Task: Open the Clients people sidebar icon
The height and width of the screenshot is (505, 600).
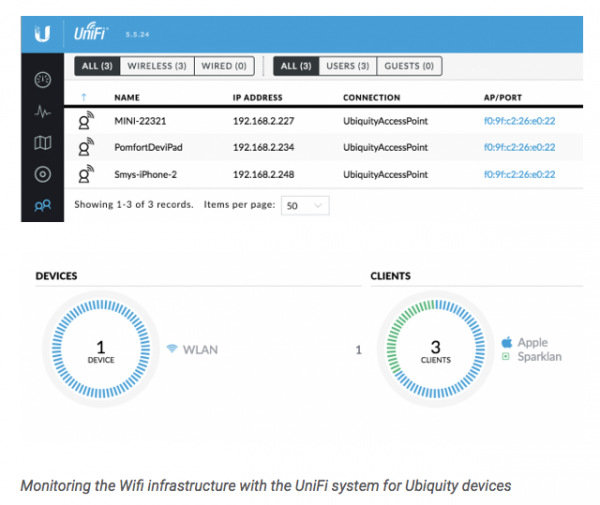Action: pyautogui.click(x=41, y=205)
